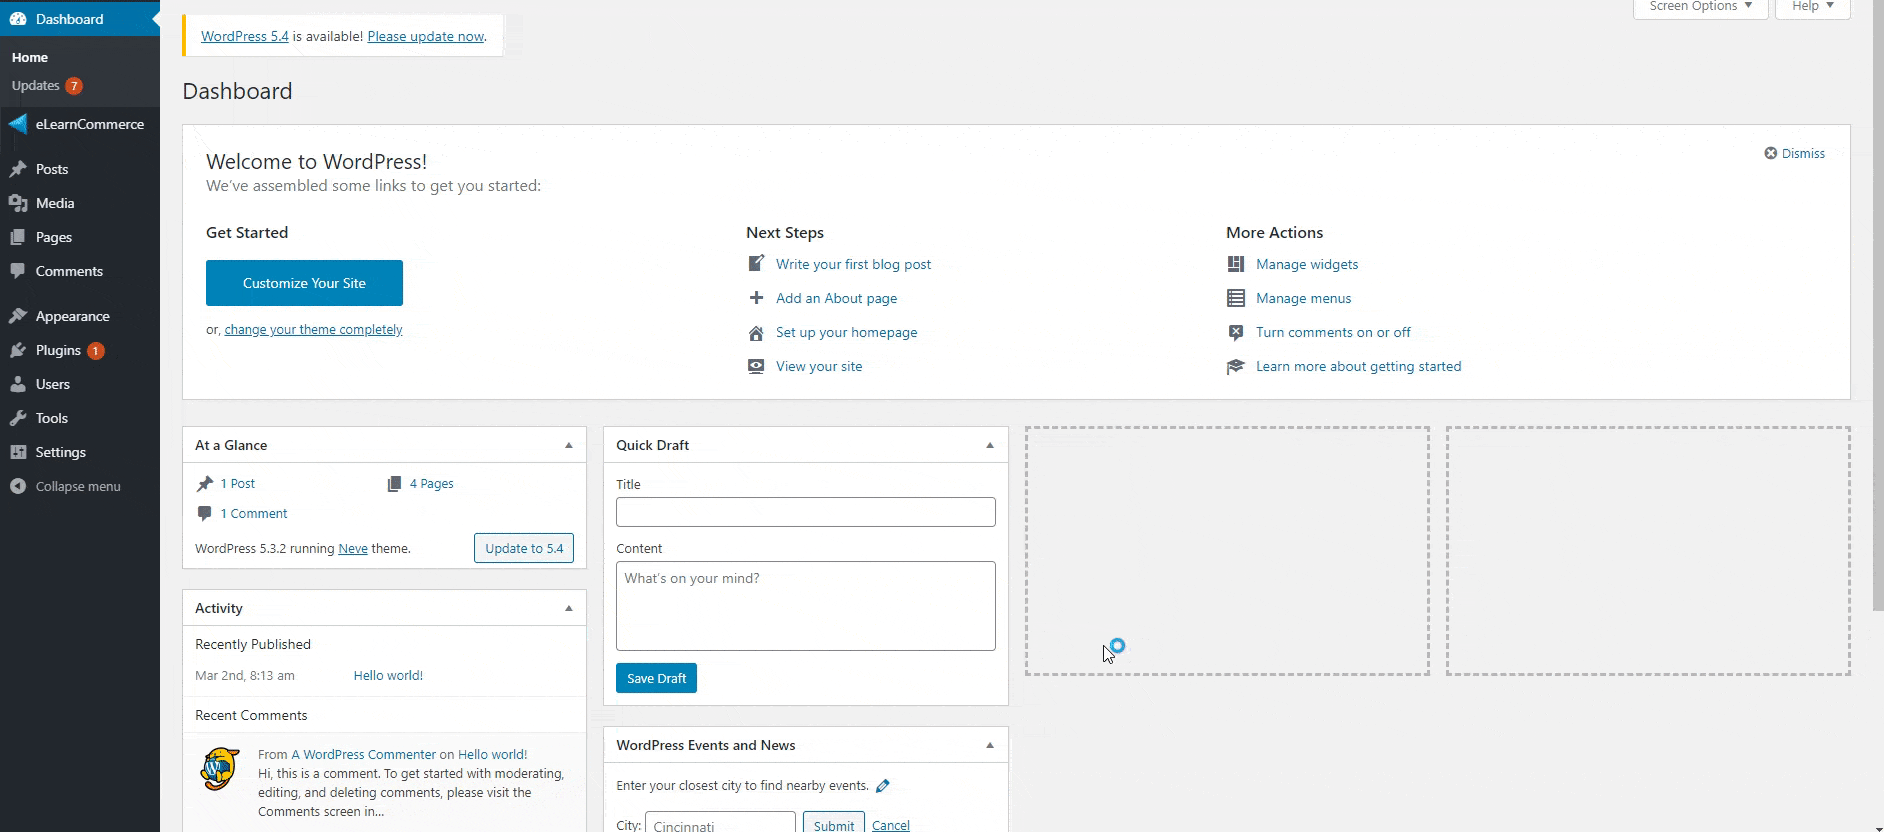
Task: Go to Appearance menu
Action: tap(72, 316)
